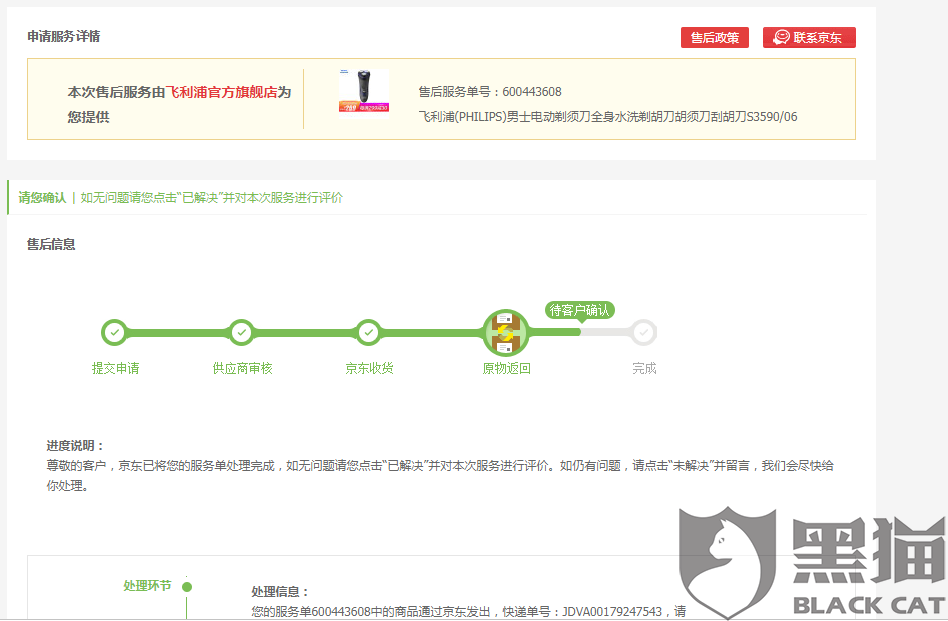Click the 进度说明 heading

tap(76, 446)
